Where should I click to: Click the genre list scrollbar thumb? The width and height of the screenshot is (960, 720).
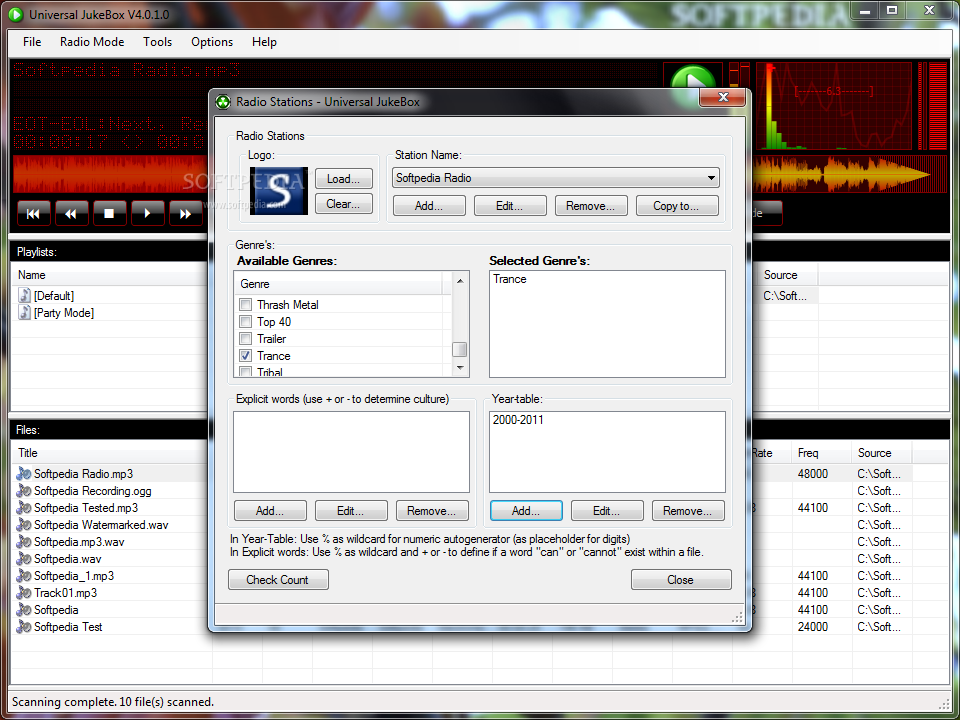[x=460, y=350]
